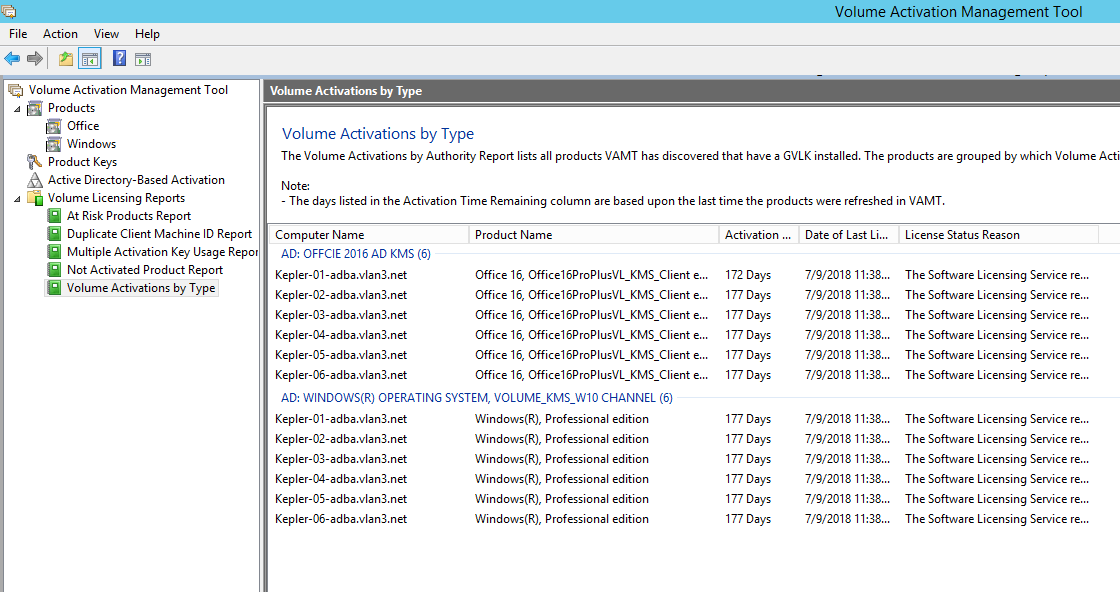Click the forward navigation arrow
Image resolution: width=1120 pixels, height=592 pixels.
[35, 58]
